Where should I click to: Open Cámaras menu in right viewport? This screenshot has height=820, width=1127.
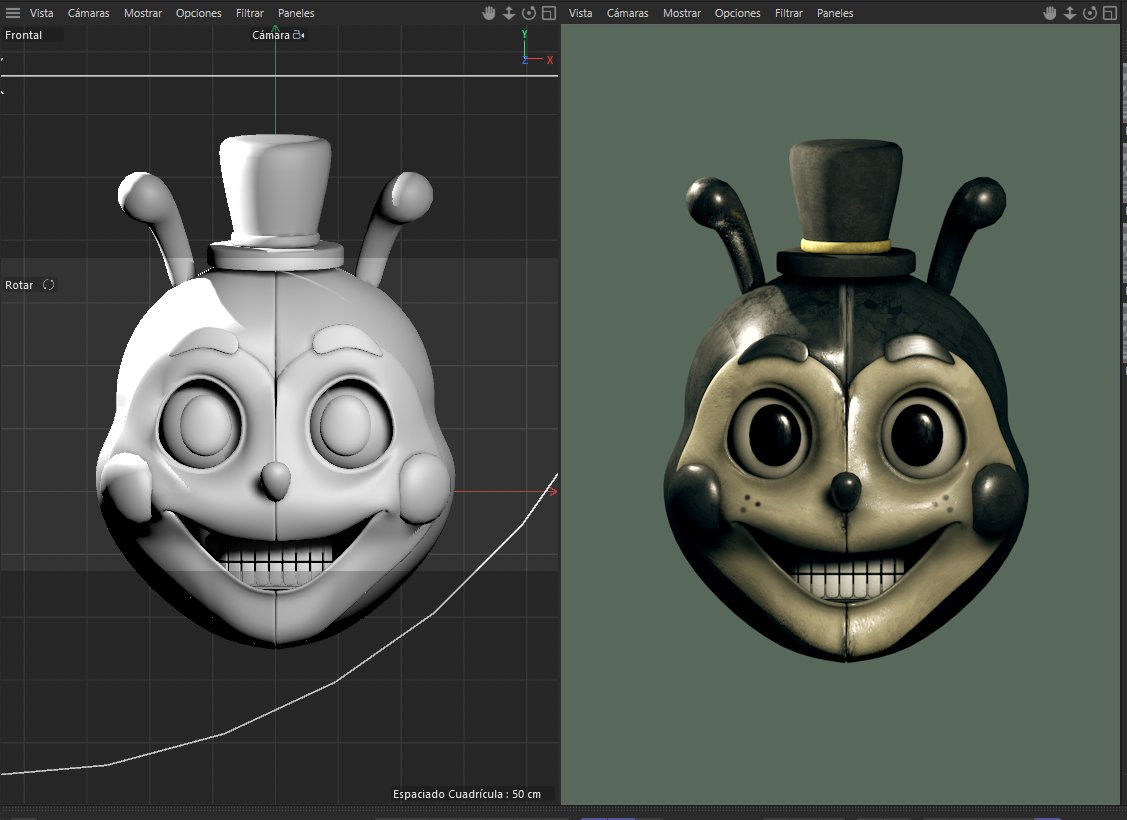click(627, 13)
